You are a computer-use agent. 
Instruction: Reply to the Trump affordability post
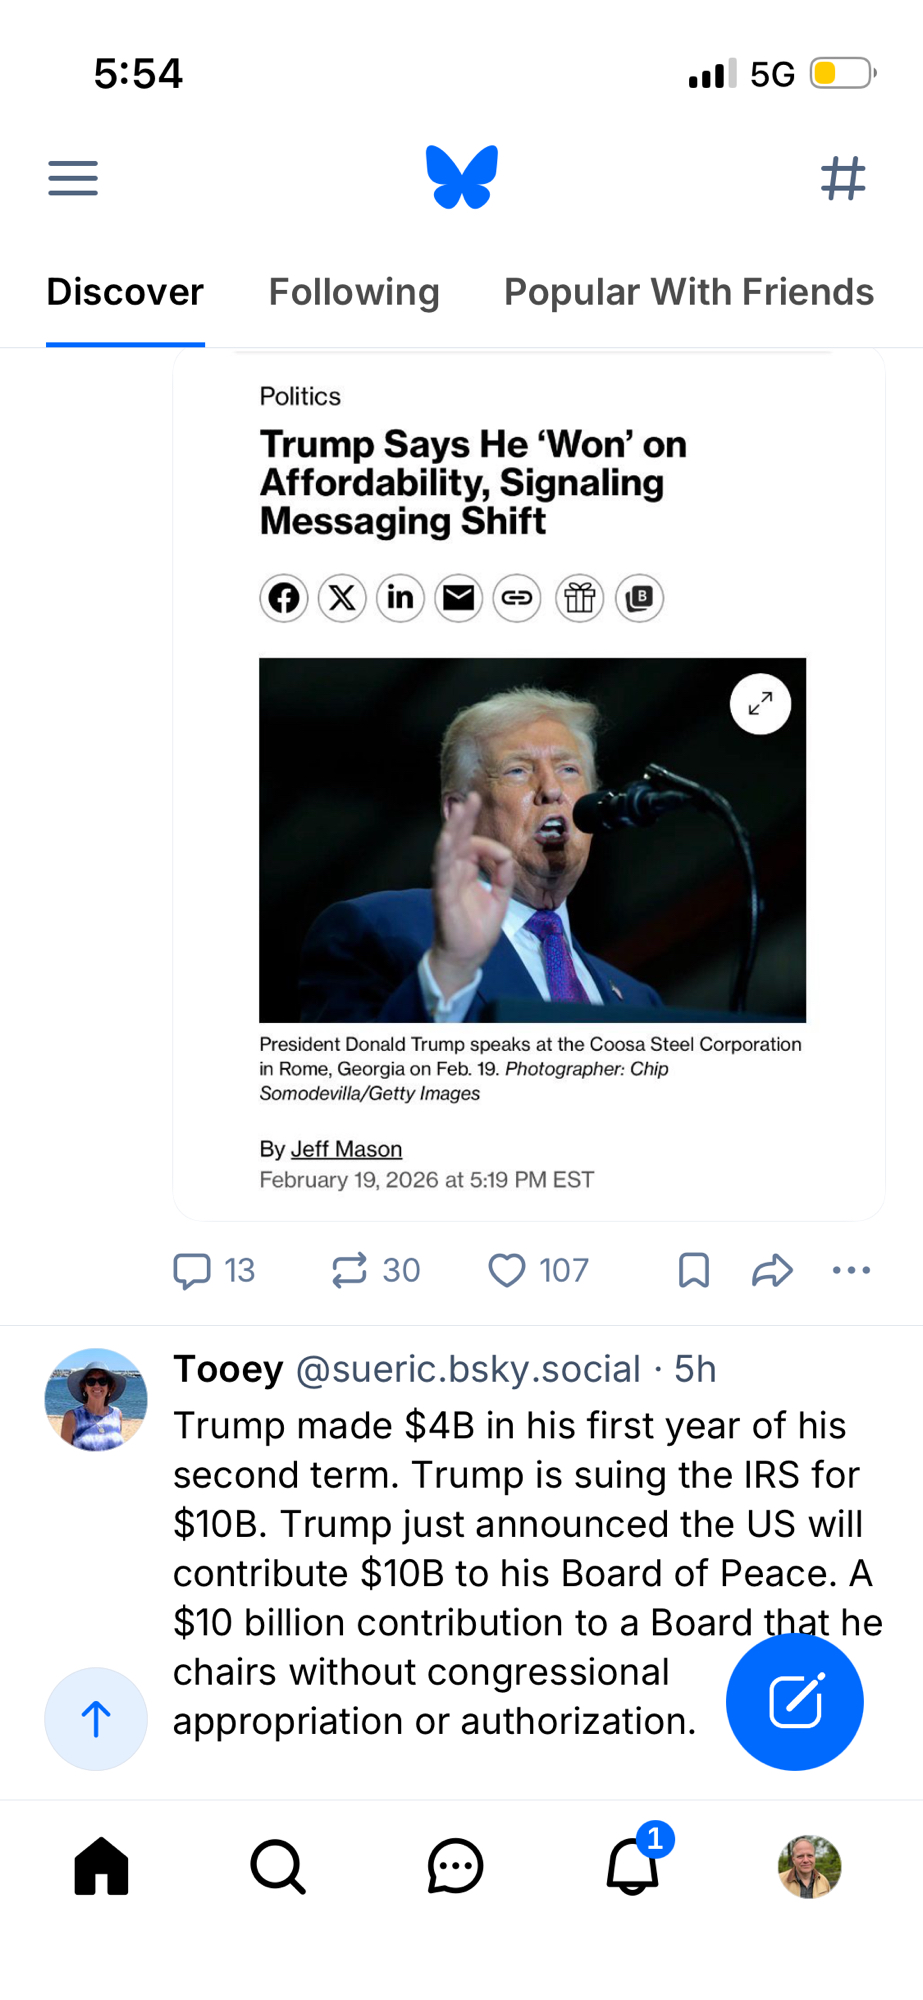(x=192, y=1270)
